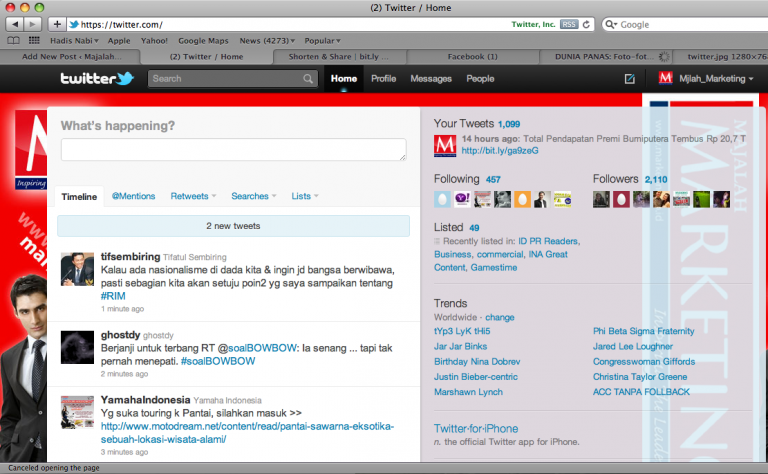Click the RSS badge in address bar
This screenshot has width=768, height=474.
click(568, 24)
